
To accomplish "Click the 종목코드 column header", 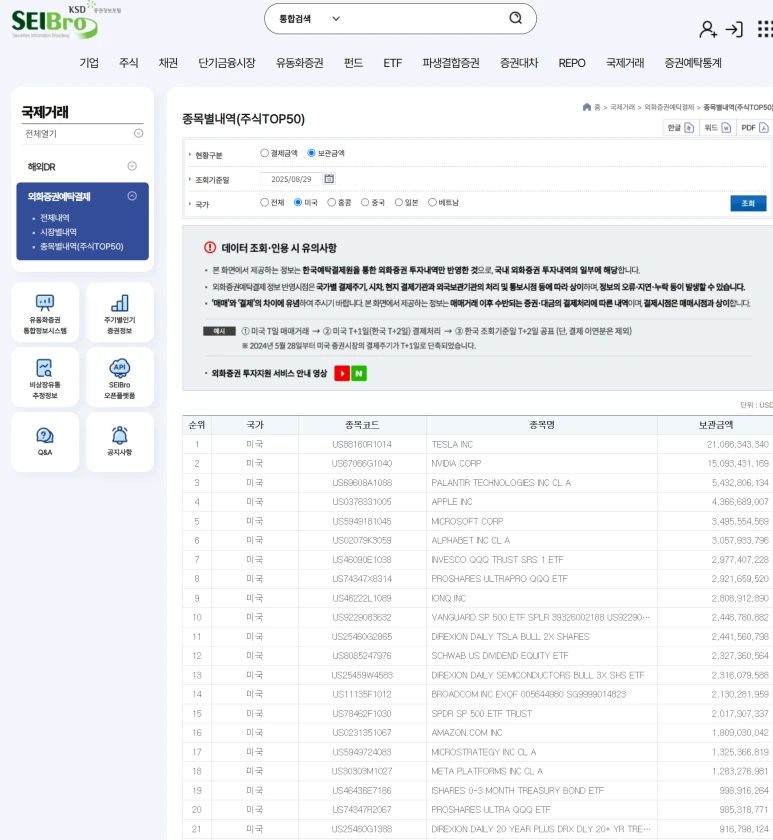I will click(362, 425).
